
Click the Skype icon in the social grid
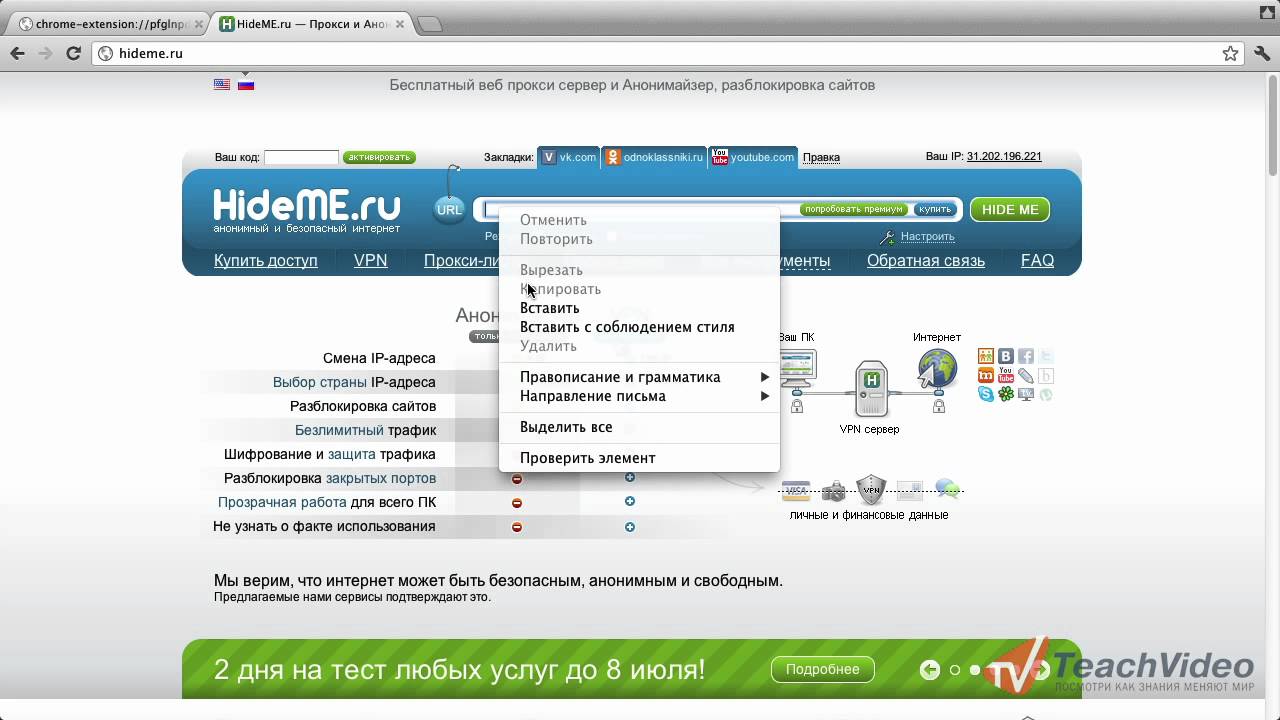[986, 394]
